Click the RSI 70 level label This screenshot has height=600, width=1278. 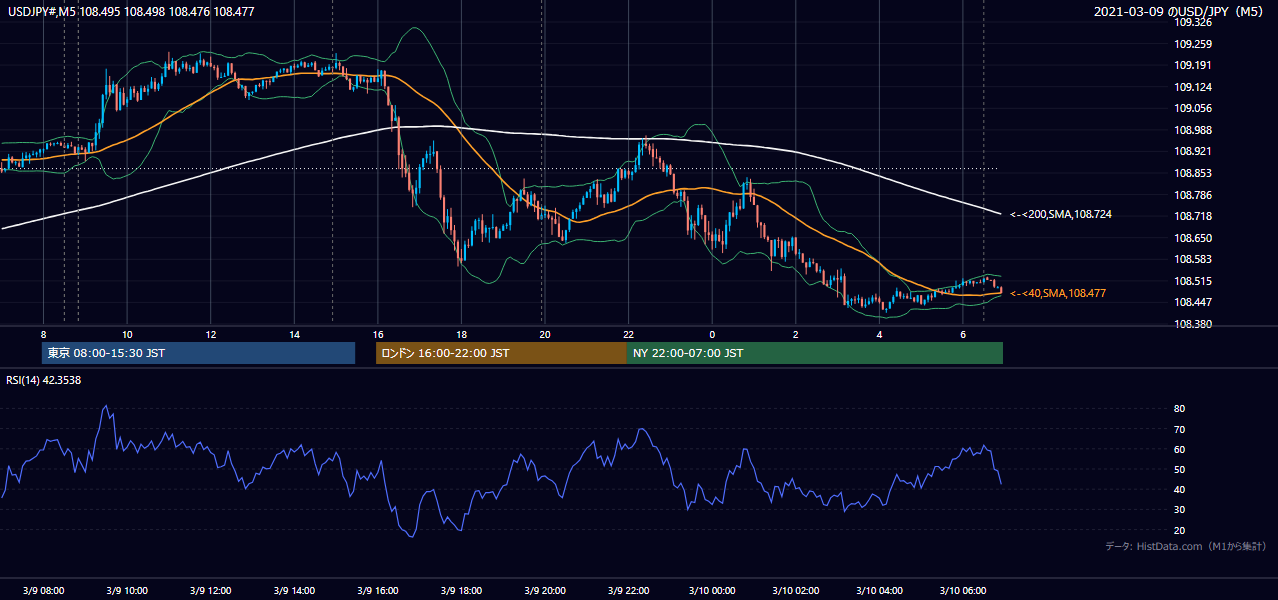click(1180, 429)
